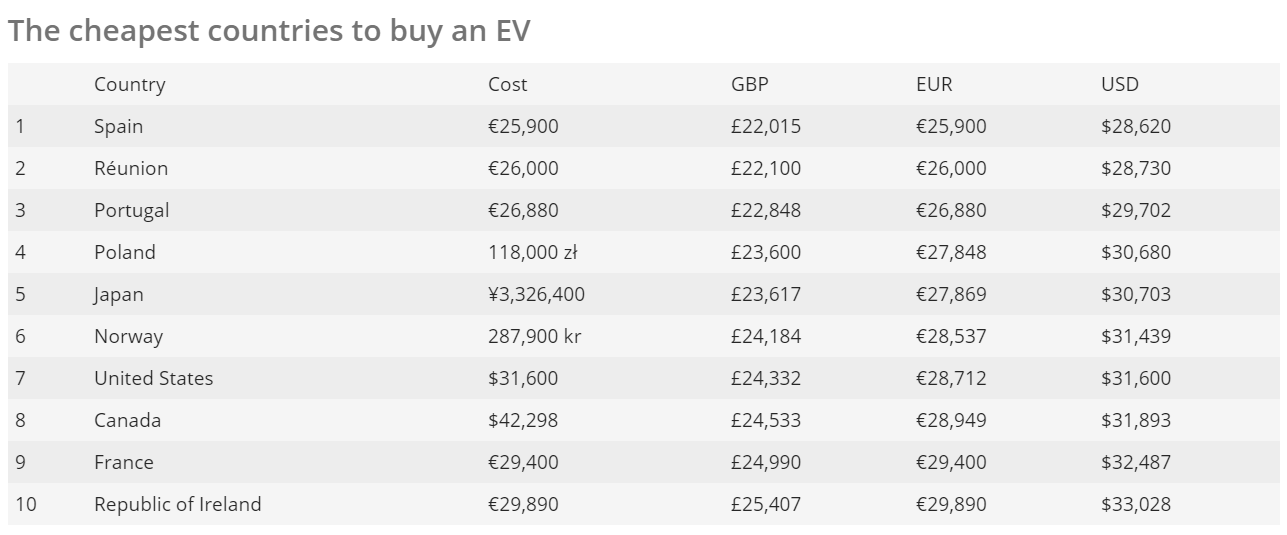Select the United States row name
Image resolution: width=1287 pixels, height=535 pixels.
(154, 379)
